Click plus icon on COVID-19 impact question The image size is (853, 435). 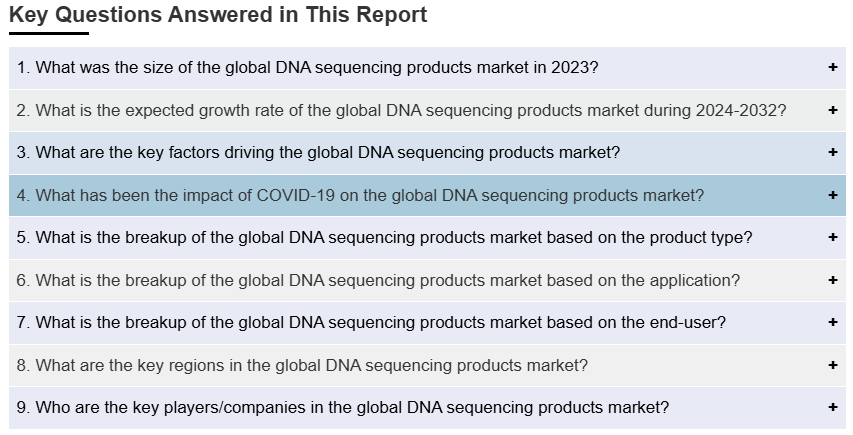click(x=832, y=195)
